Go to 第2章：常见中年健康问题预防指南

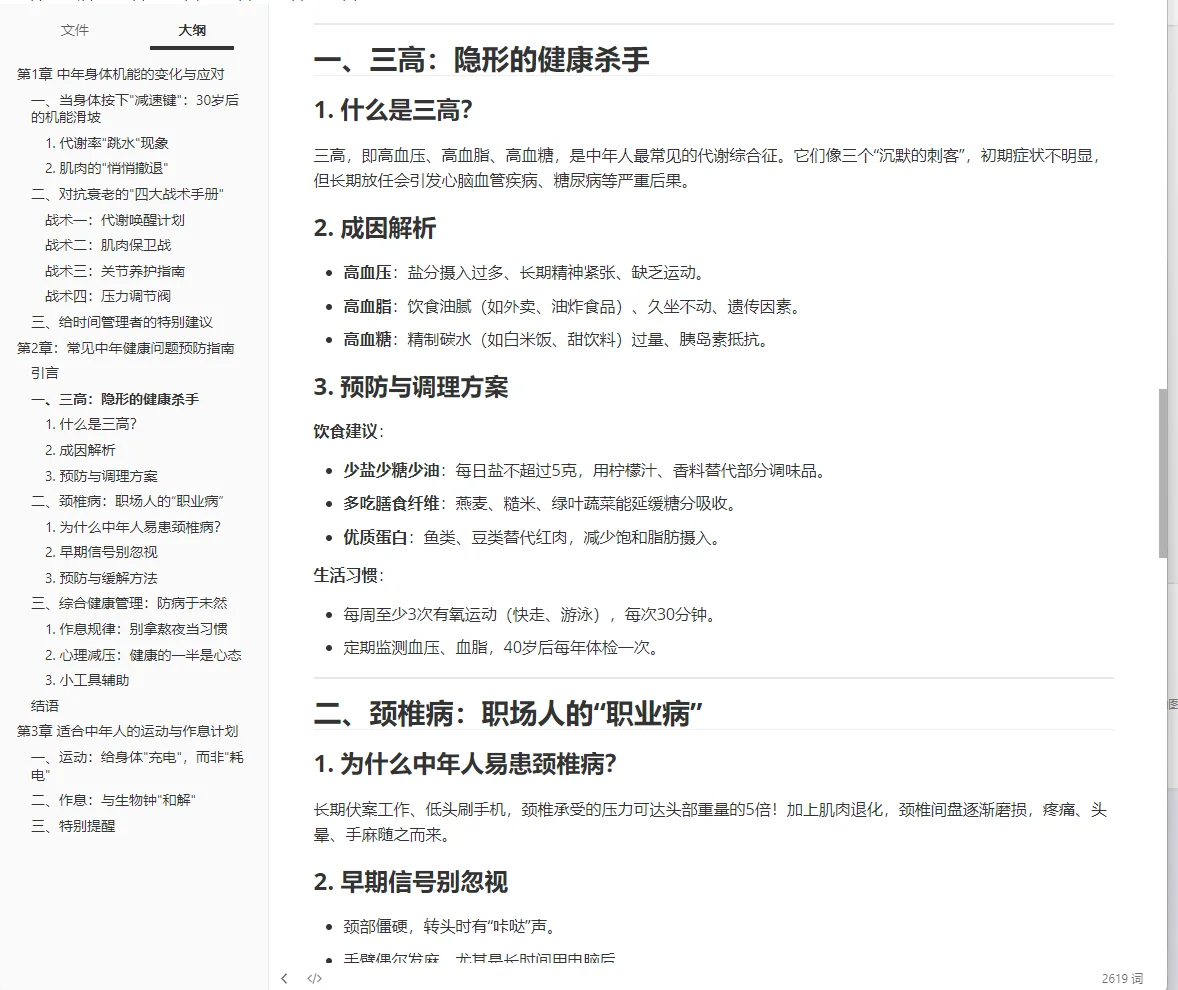[x=125, y=348]
